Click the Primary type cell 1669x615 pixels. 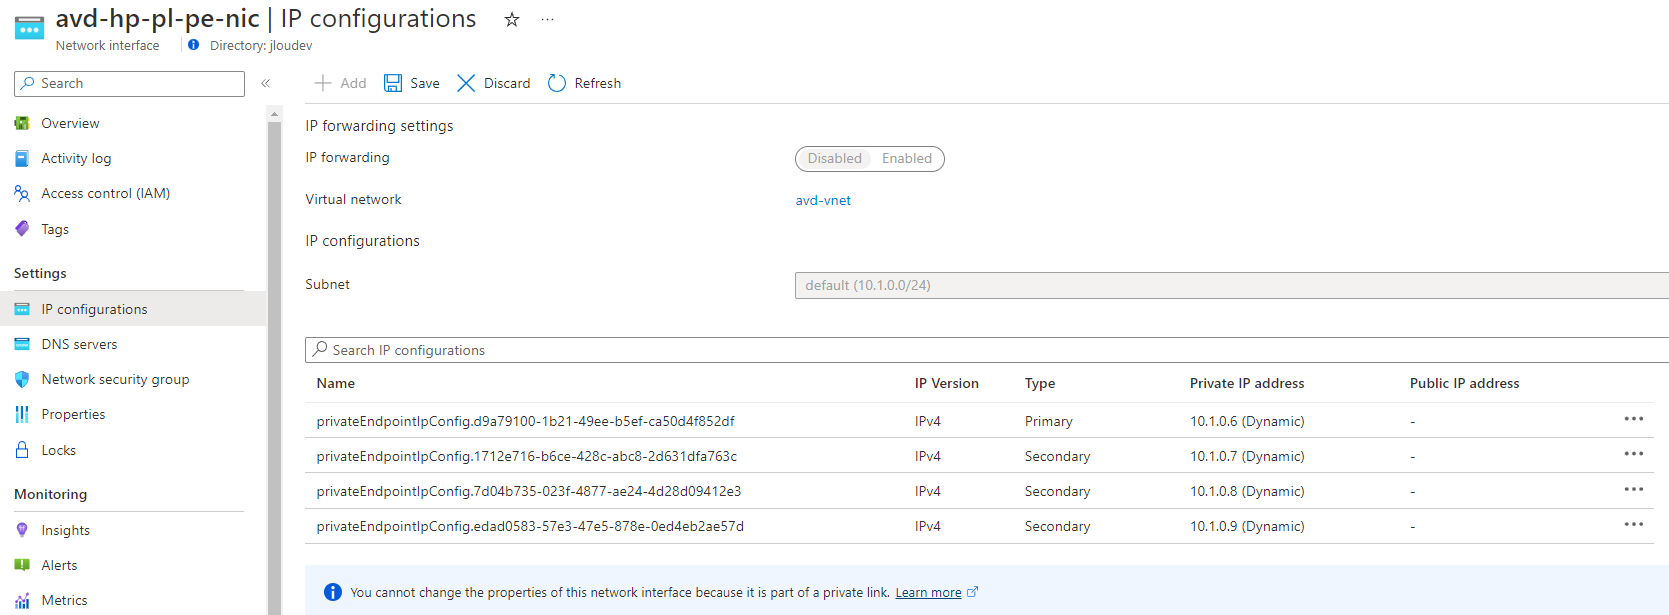click(1048, 421)
